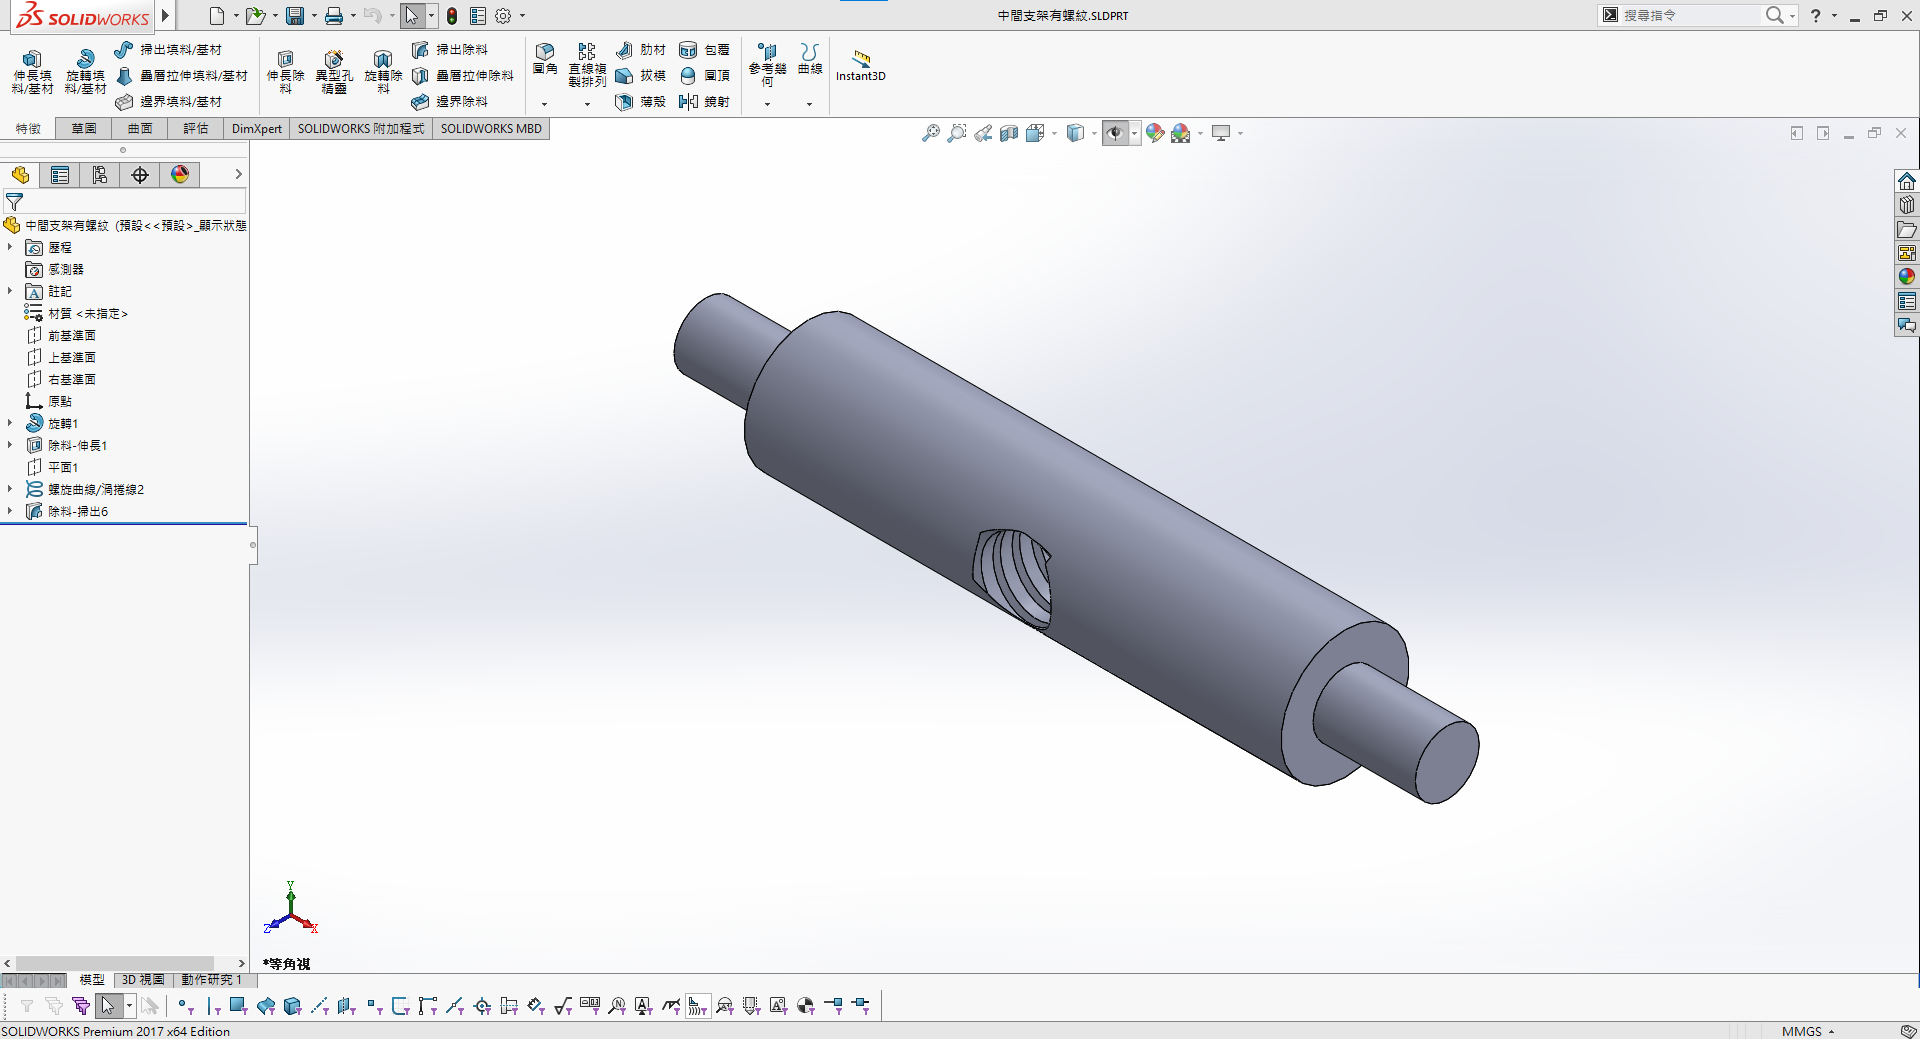Open the File Explorer task pane folder
This screenshot has width=1920, height=1039.
click(x=1907, y=229)
